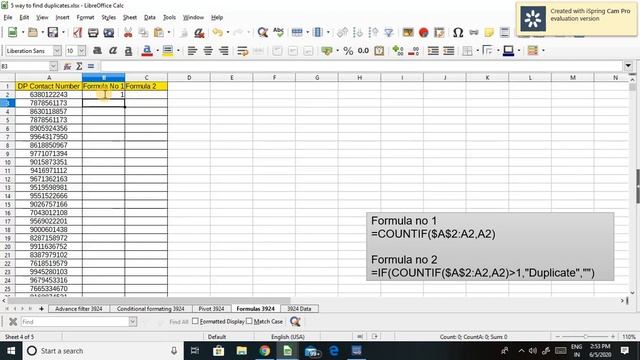Align cell text to the right

point(223,51)
